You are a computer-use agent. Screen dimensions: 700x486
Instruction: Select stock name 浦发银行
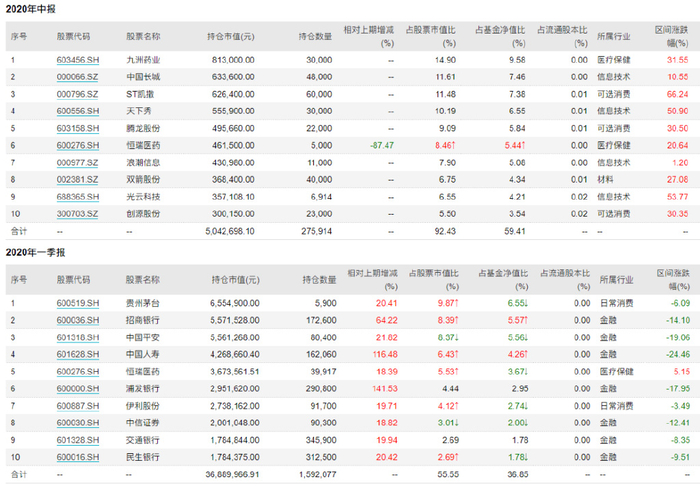pyautogui.click(x=142, y=389)
